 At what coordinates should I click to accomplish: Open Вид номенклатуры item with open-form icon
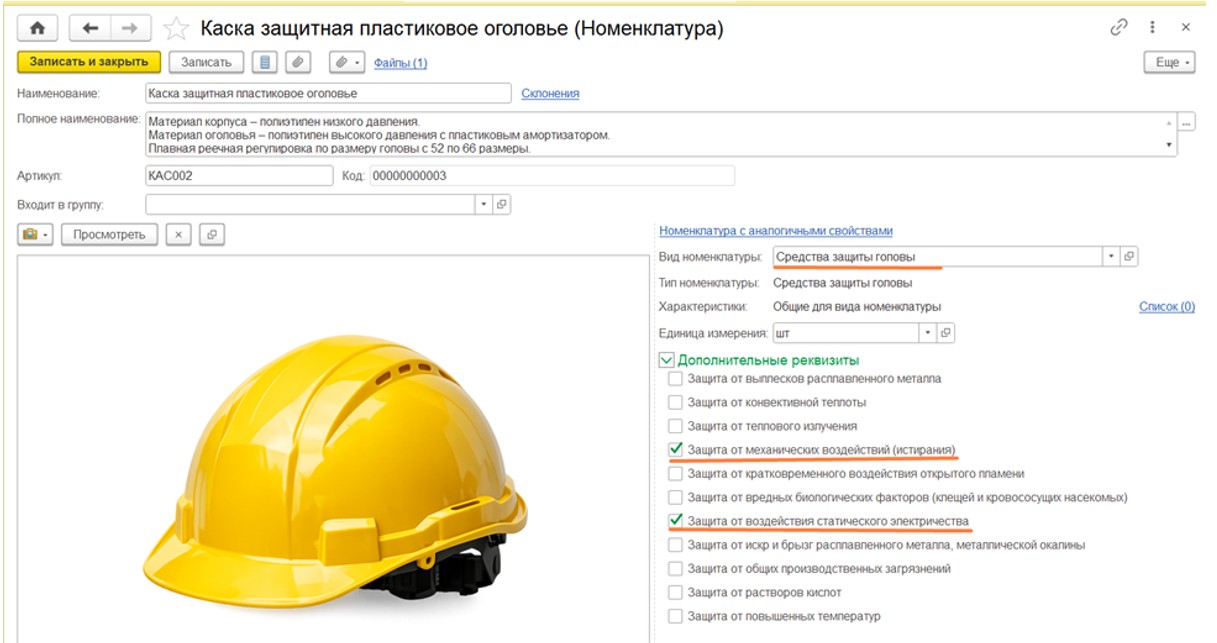click(1129, 256)
